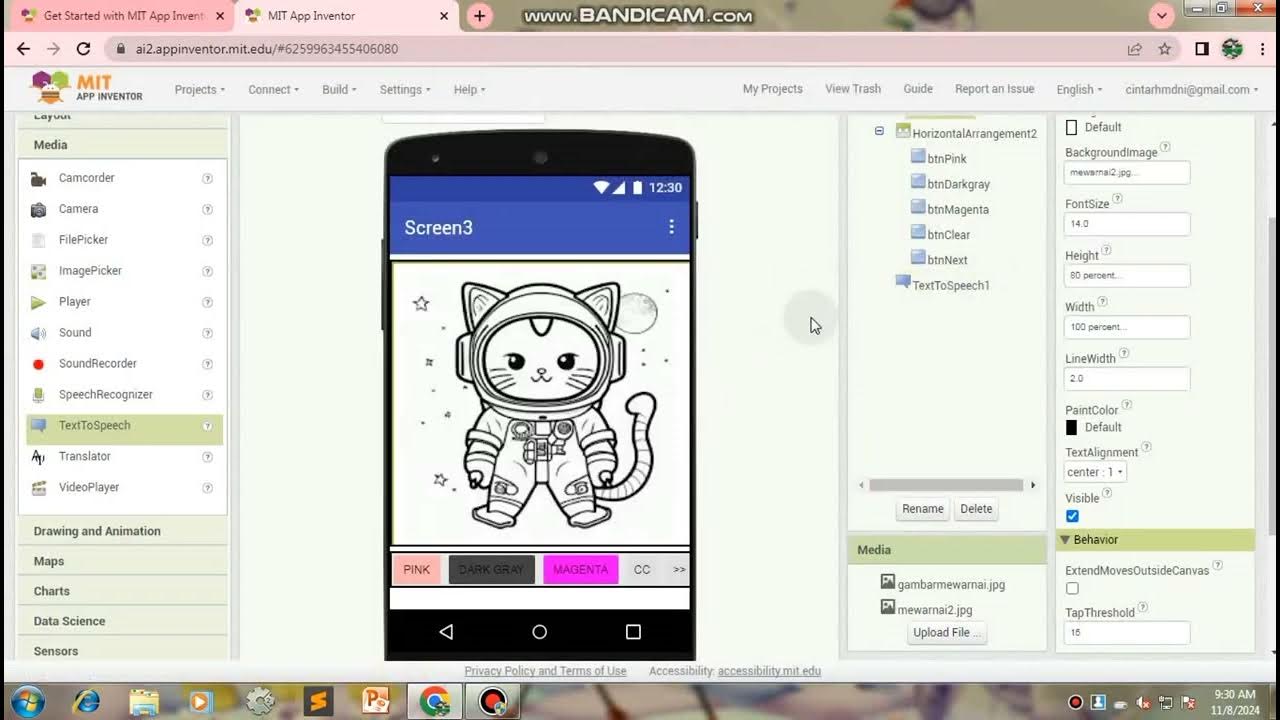Viewport: 1280px width, 720px height.
Task: Open help for Camcorder component
Action: click(207, 179)
